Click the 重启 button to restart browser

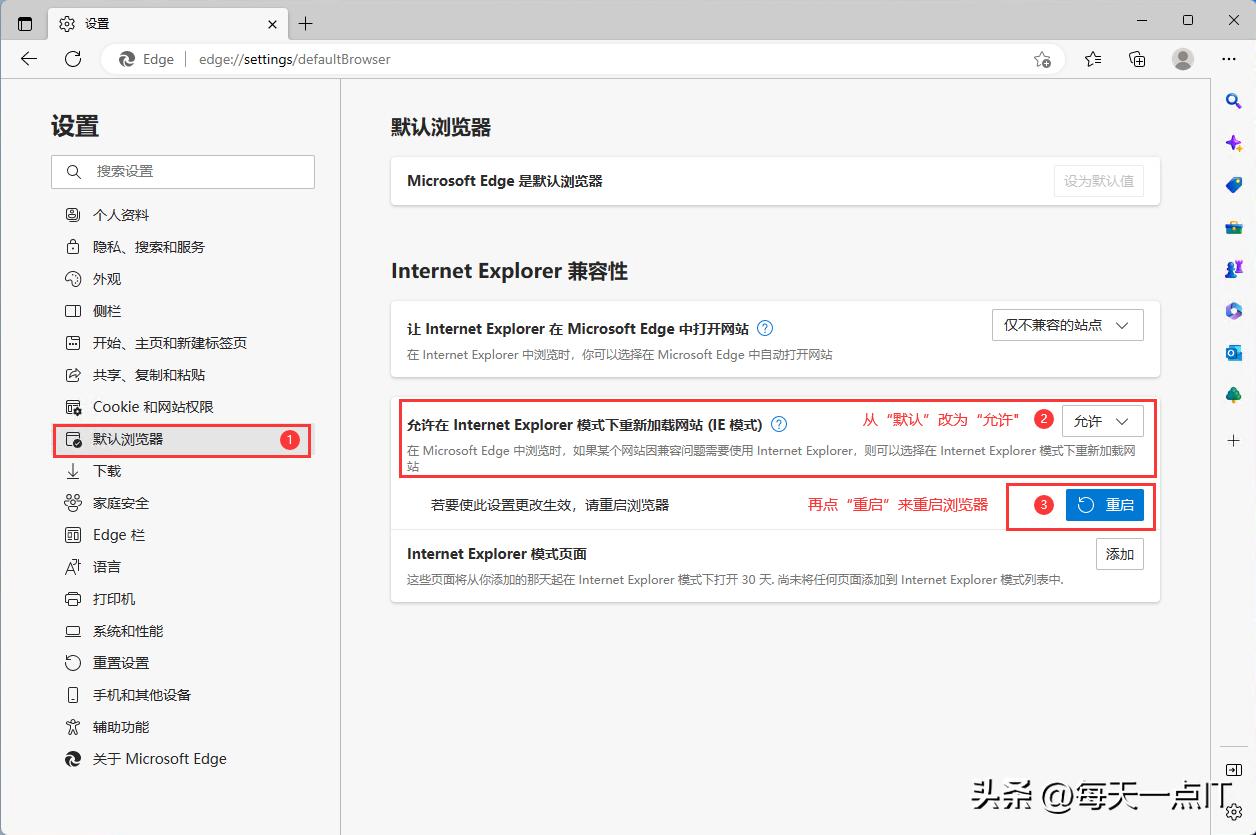[x=1106, y=505]
